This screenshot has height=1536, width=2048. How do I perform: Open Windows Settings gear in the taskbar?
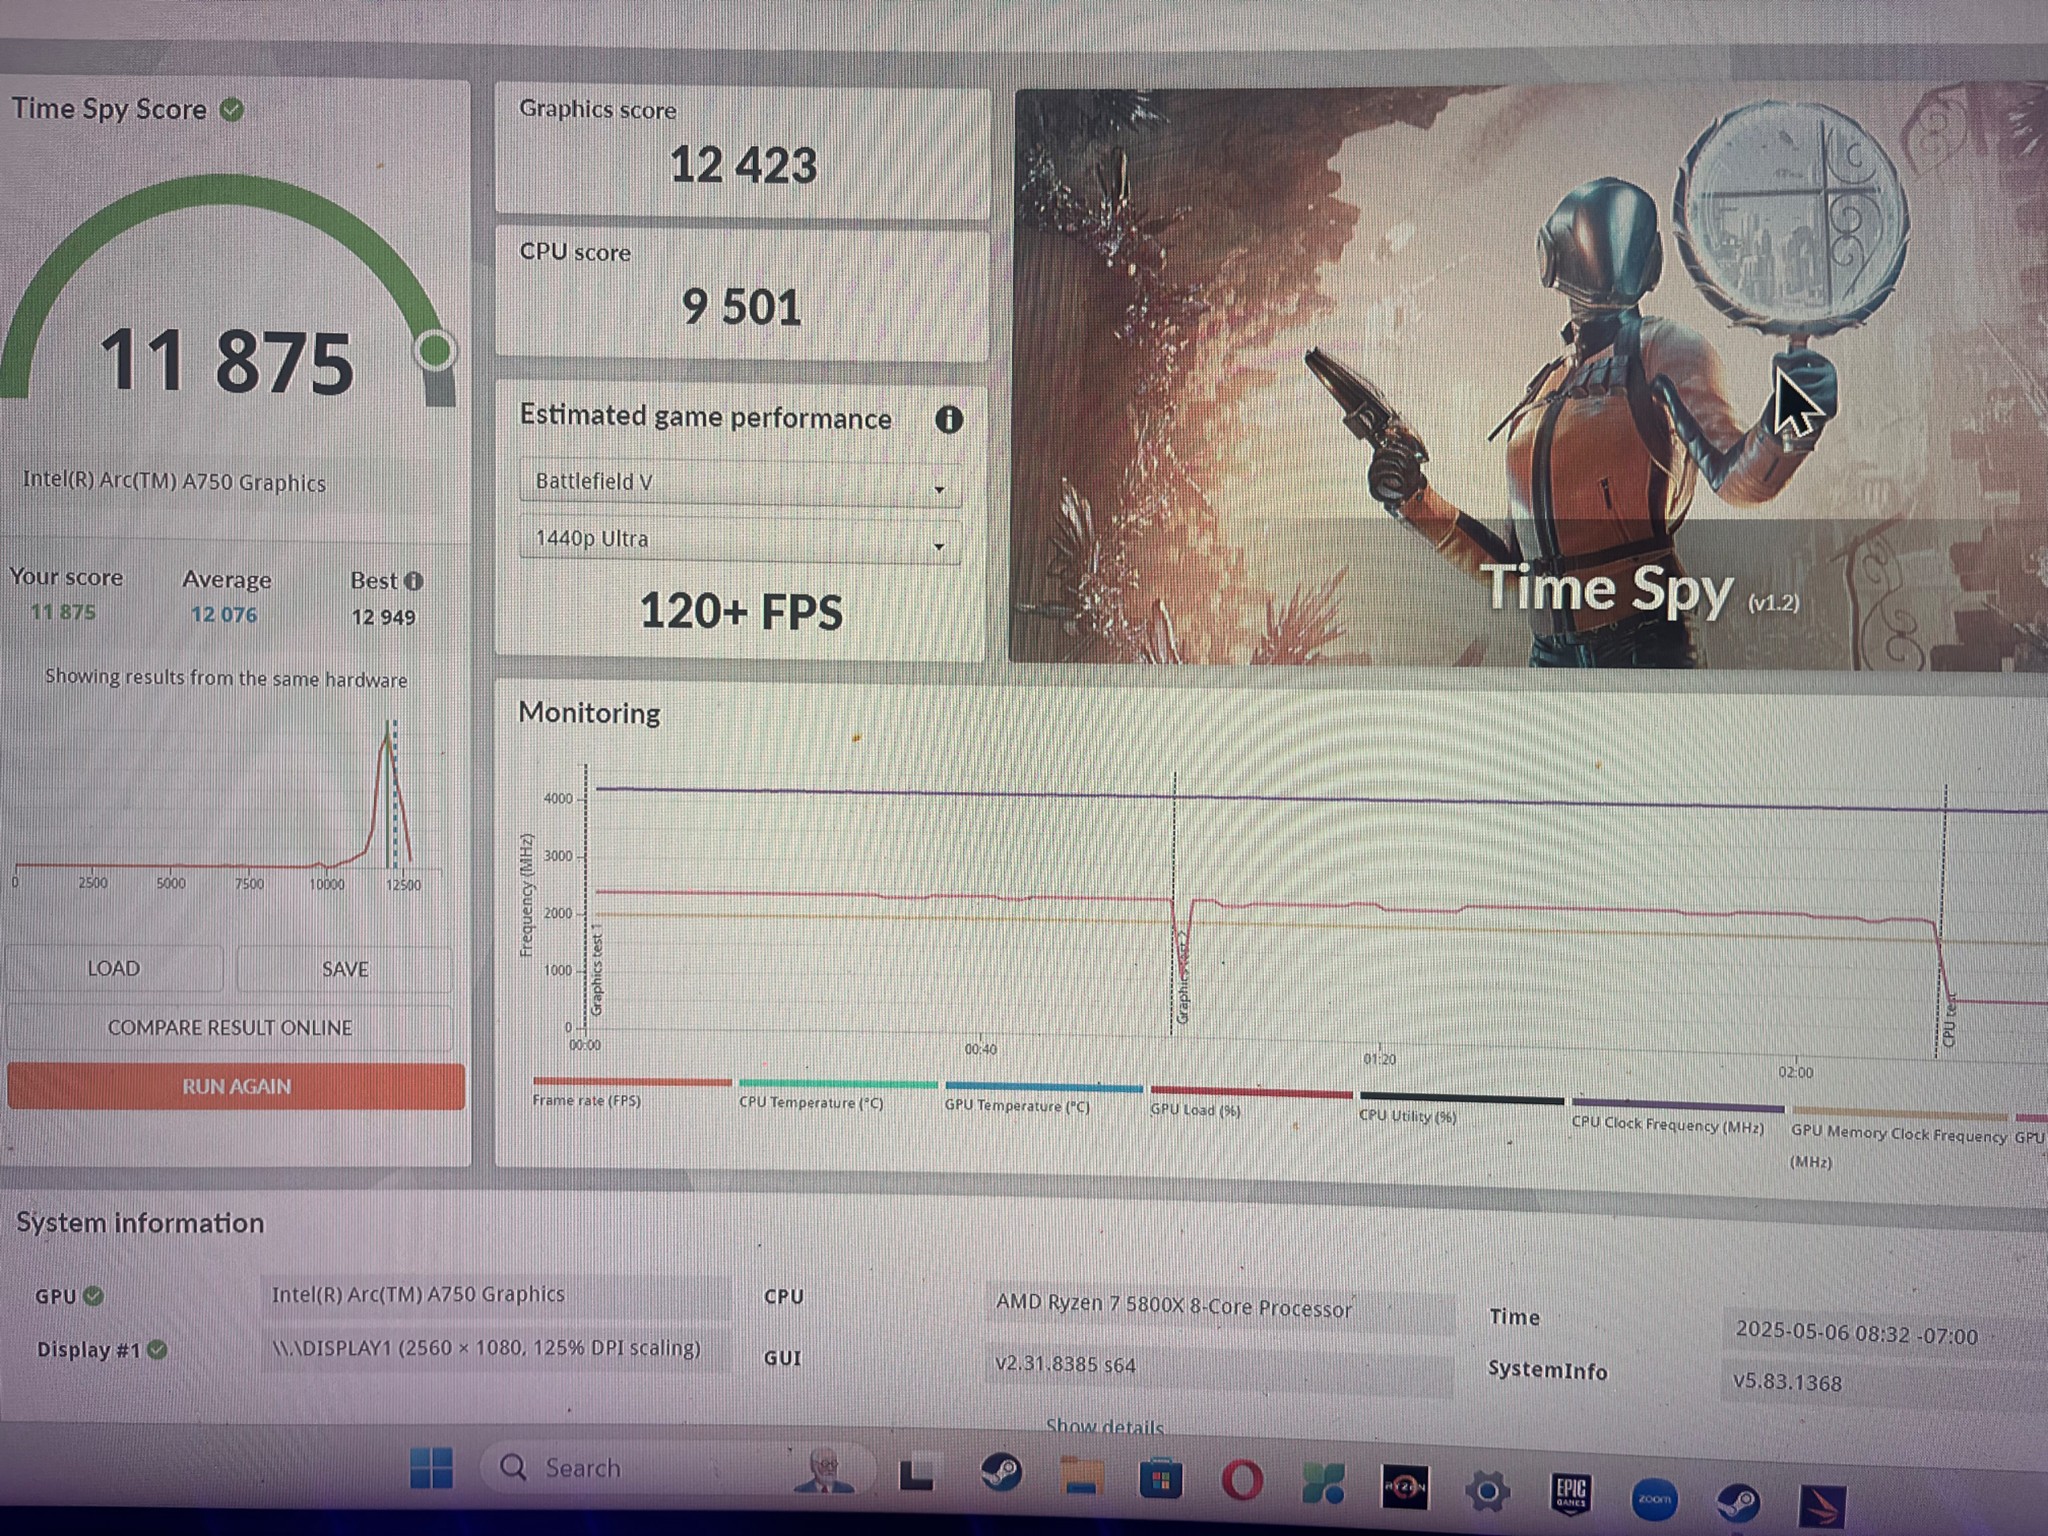point(1487,1491)
